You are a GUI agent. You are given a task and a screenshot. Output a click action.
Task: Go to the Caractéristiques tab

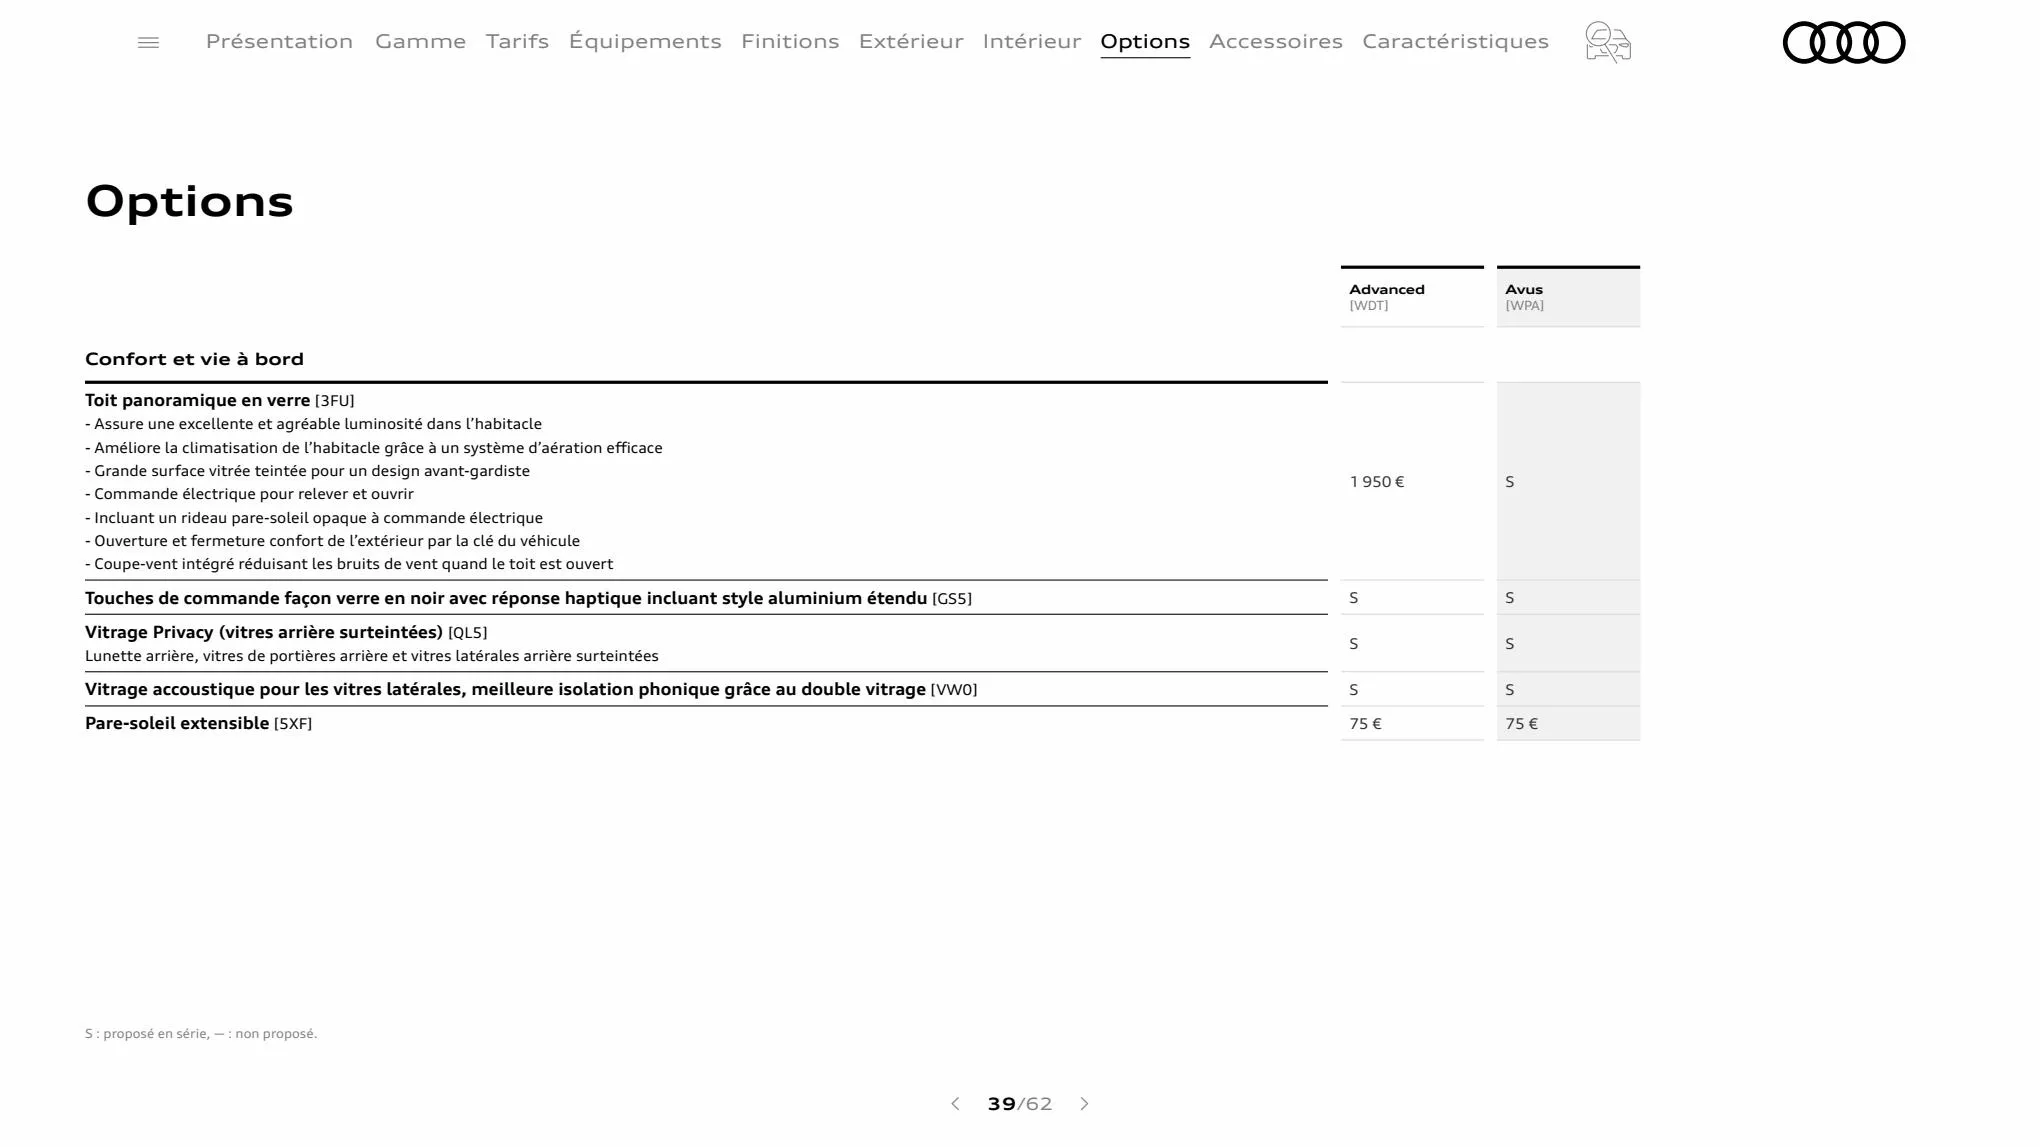point(1455,41)
